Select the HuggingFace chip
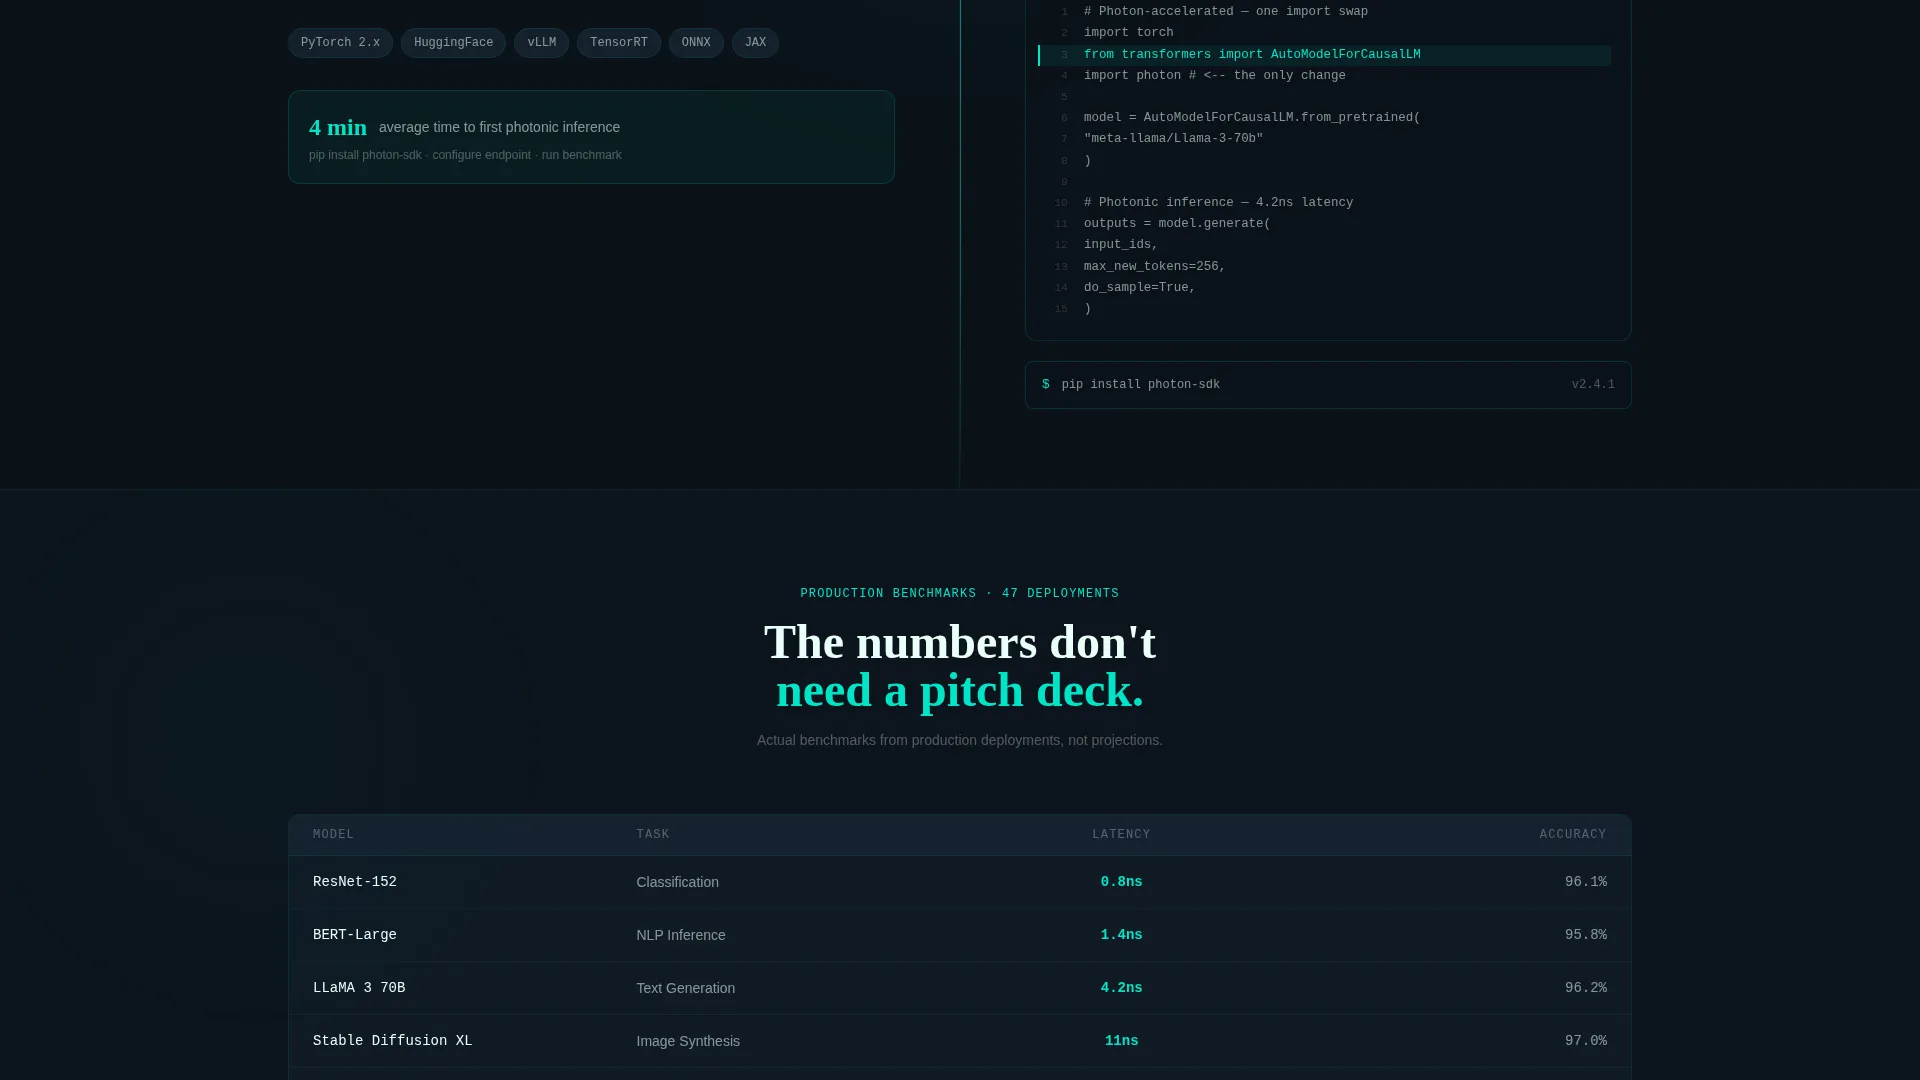This screenshot has width=1920, height=1080. pyautogui.click(x=453, y=43)
